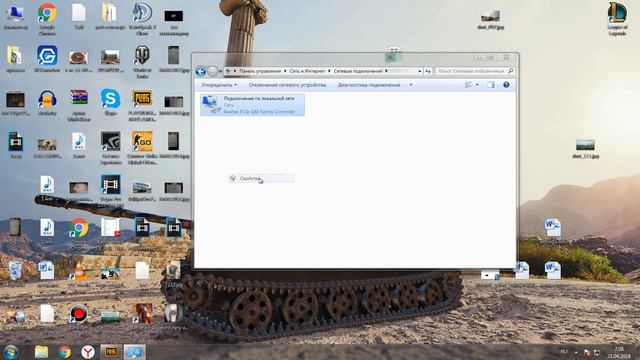Screen dimensions: 640x360
Task: Open Google Chrome from the taskbar
Action: (64, 352)
